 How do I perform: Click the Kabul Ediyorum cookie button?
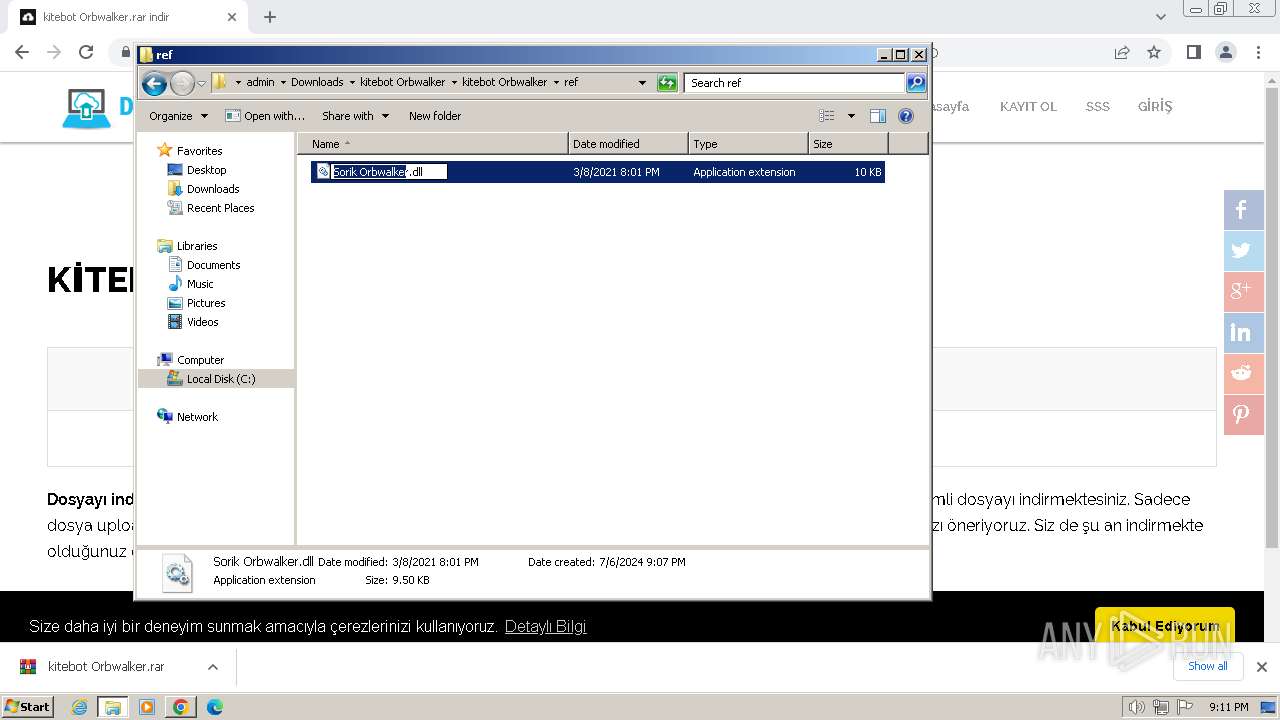[x=1165, y=626]
